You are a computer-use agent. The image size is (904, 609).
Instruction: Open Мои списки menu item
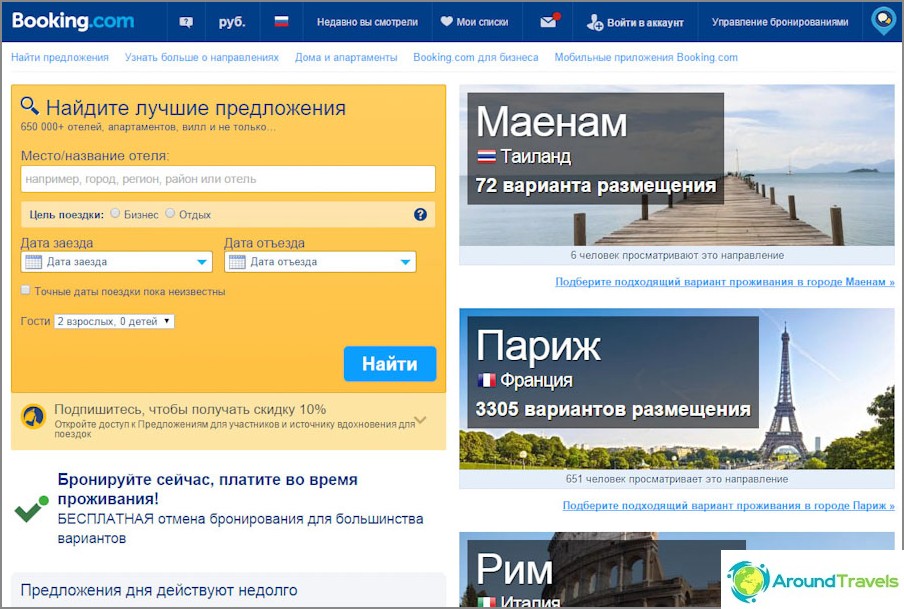coord(482,22)
